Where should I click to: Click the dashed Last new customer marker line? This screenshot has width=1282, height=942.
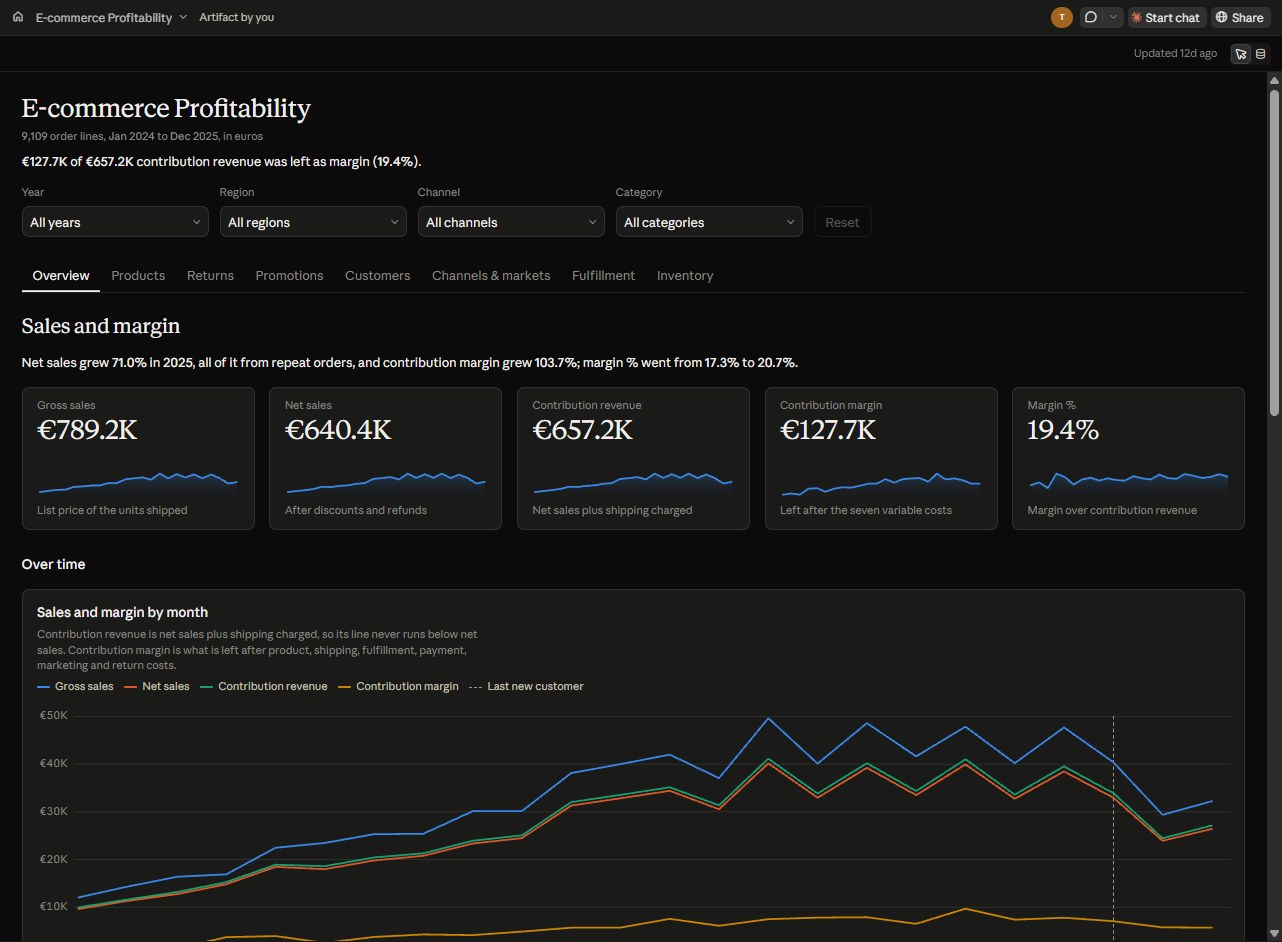1113,830
